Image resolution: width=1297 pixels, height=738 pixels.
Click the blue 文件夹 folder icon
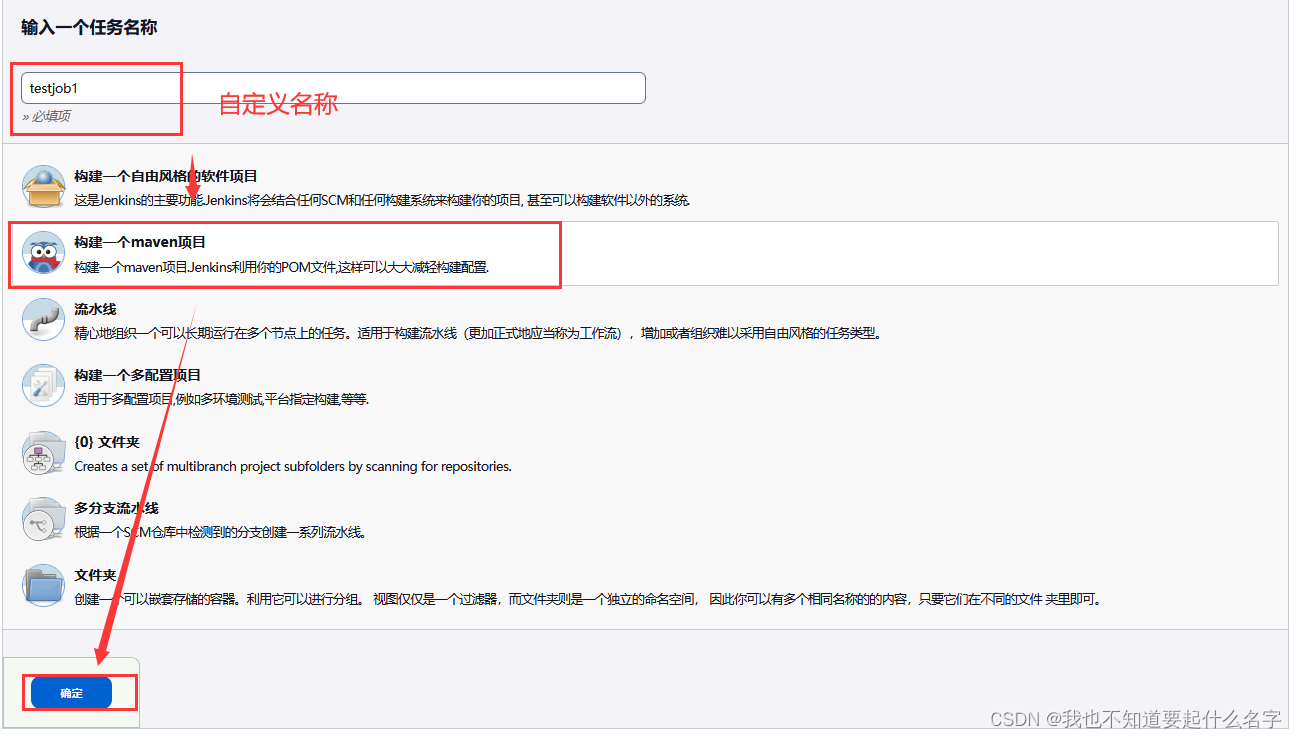pos(44,586)
